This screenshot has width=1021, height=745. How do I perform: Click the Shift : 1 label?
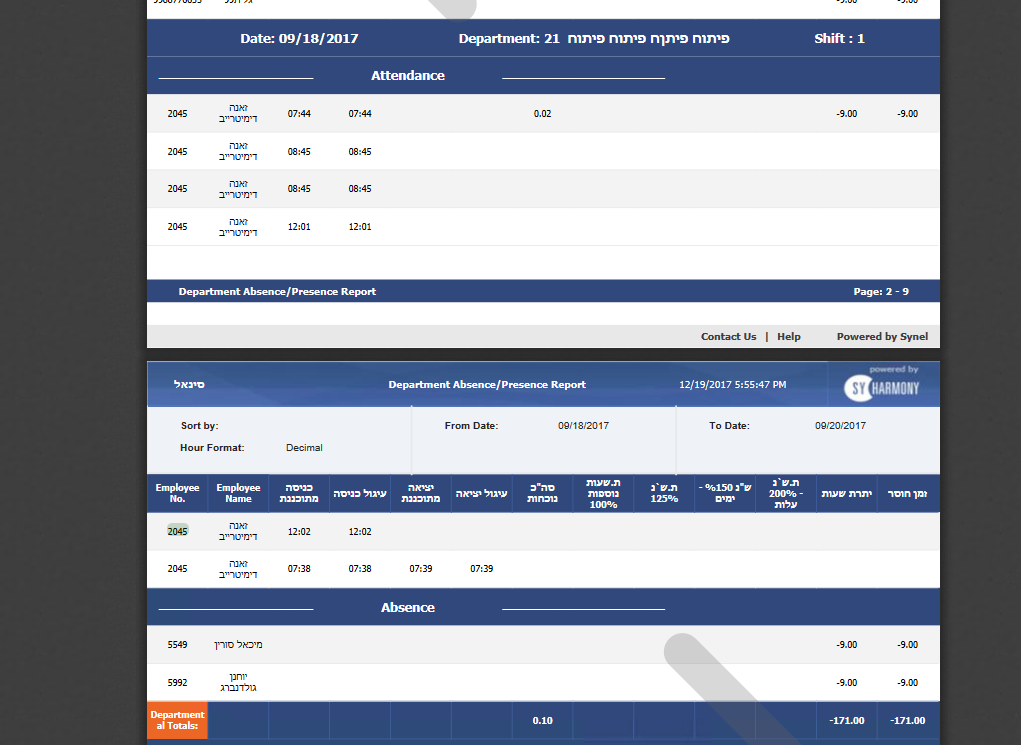coord(839,38)
